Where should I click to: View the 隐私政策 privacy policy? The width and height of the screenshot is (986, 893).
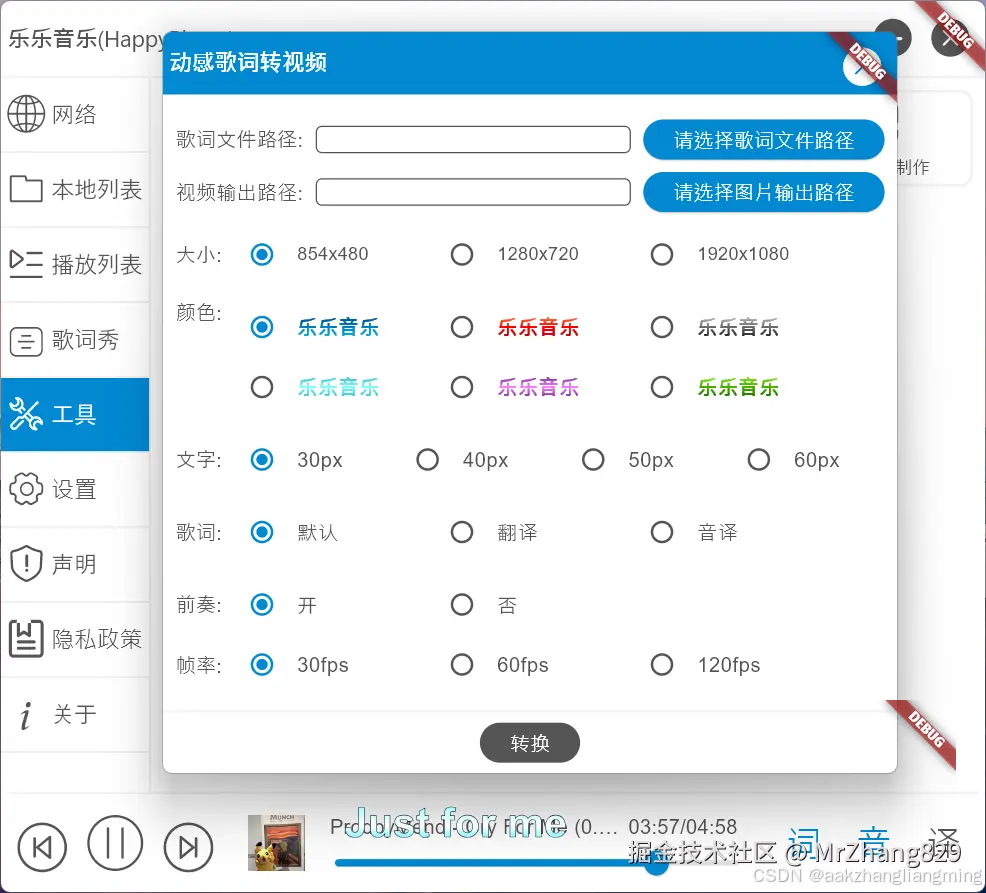[75, 639]
